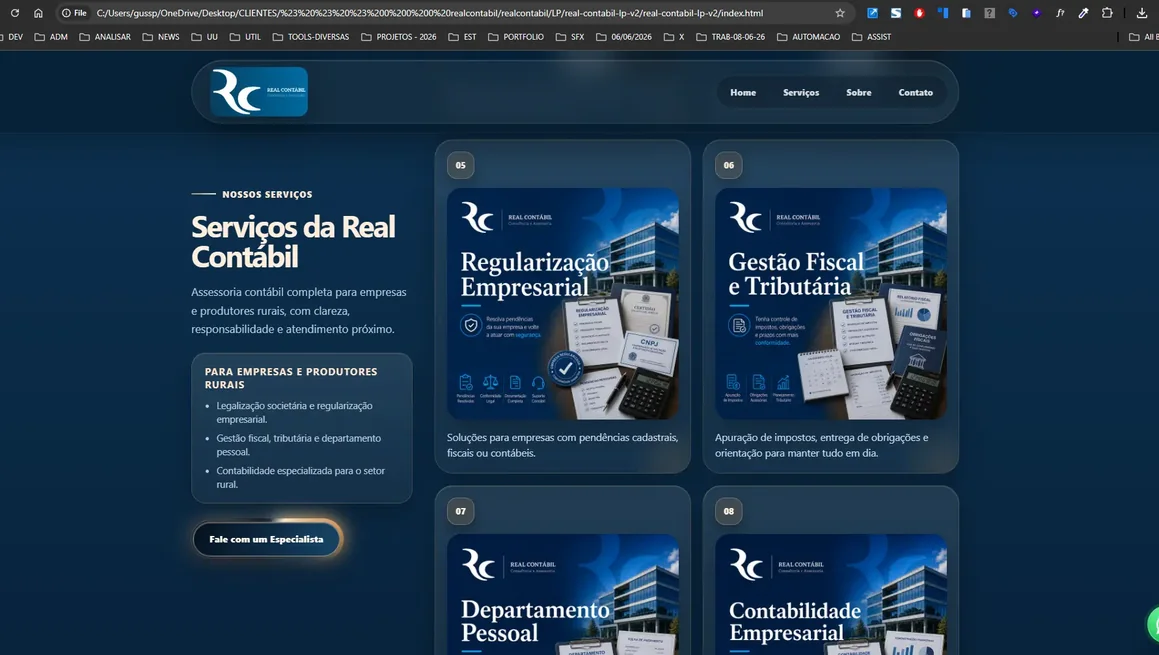Open the SFX bookmarks folder

tap(570, 37)
